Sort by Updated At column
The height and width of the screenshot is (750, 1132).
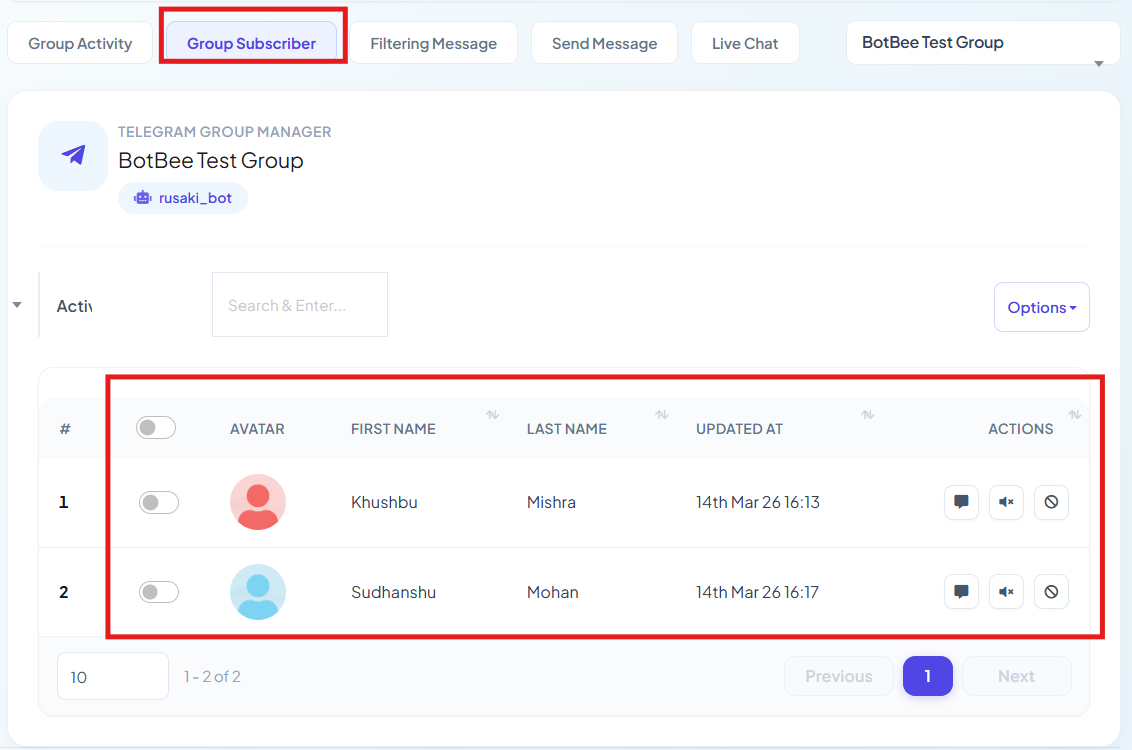[x=867, y=414]
